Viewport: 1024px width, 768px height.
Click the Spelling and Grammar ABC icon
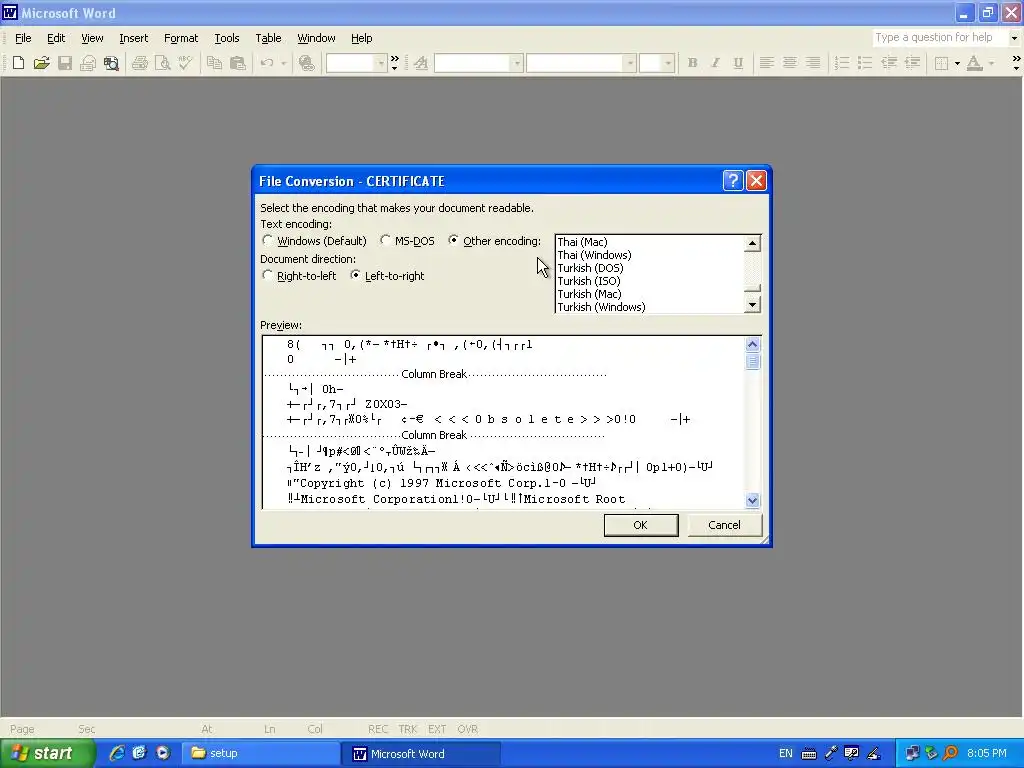click(185, 63)
